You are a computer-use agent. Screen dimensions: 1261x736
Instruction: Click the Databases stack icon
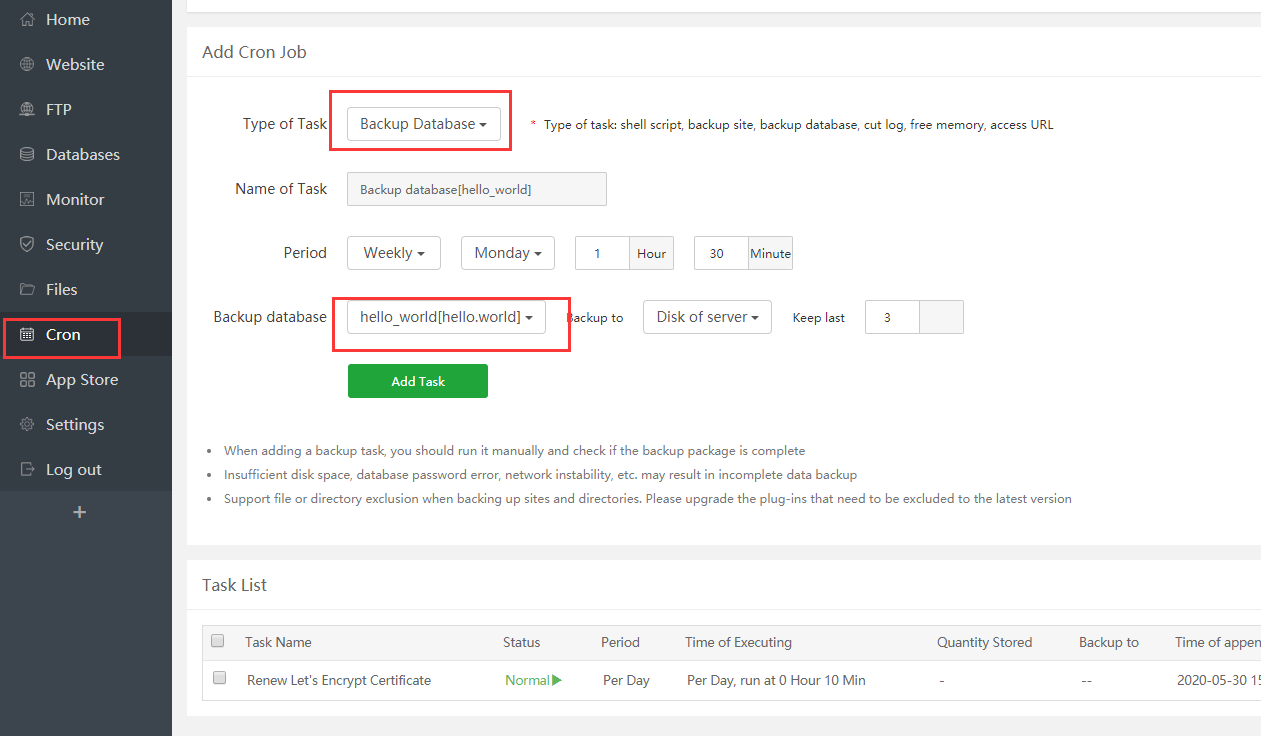click(27, 155)
